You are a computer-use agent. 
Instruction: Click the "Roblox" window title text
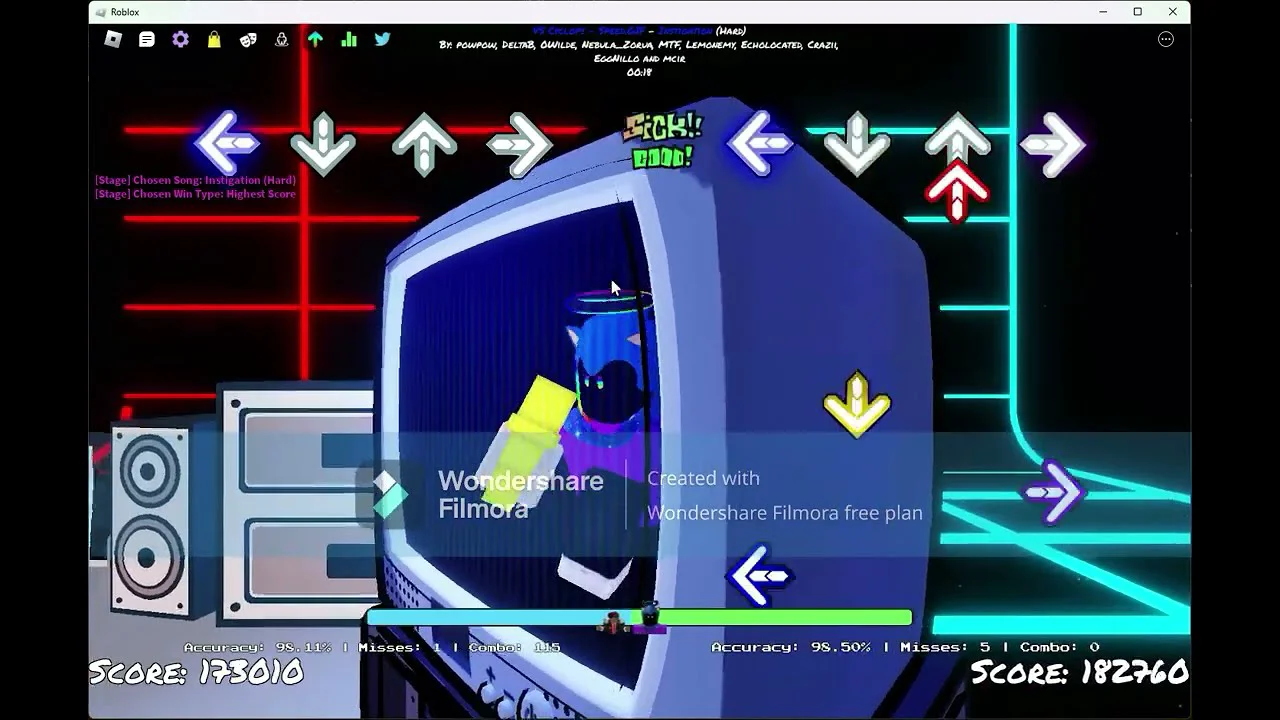pyautogui.click(x=125, y=12)
